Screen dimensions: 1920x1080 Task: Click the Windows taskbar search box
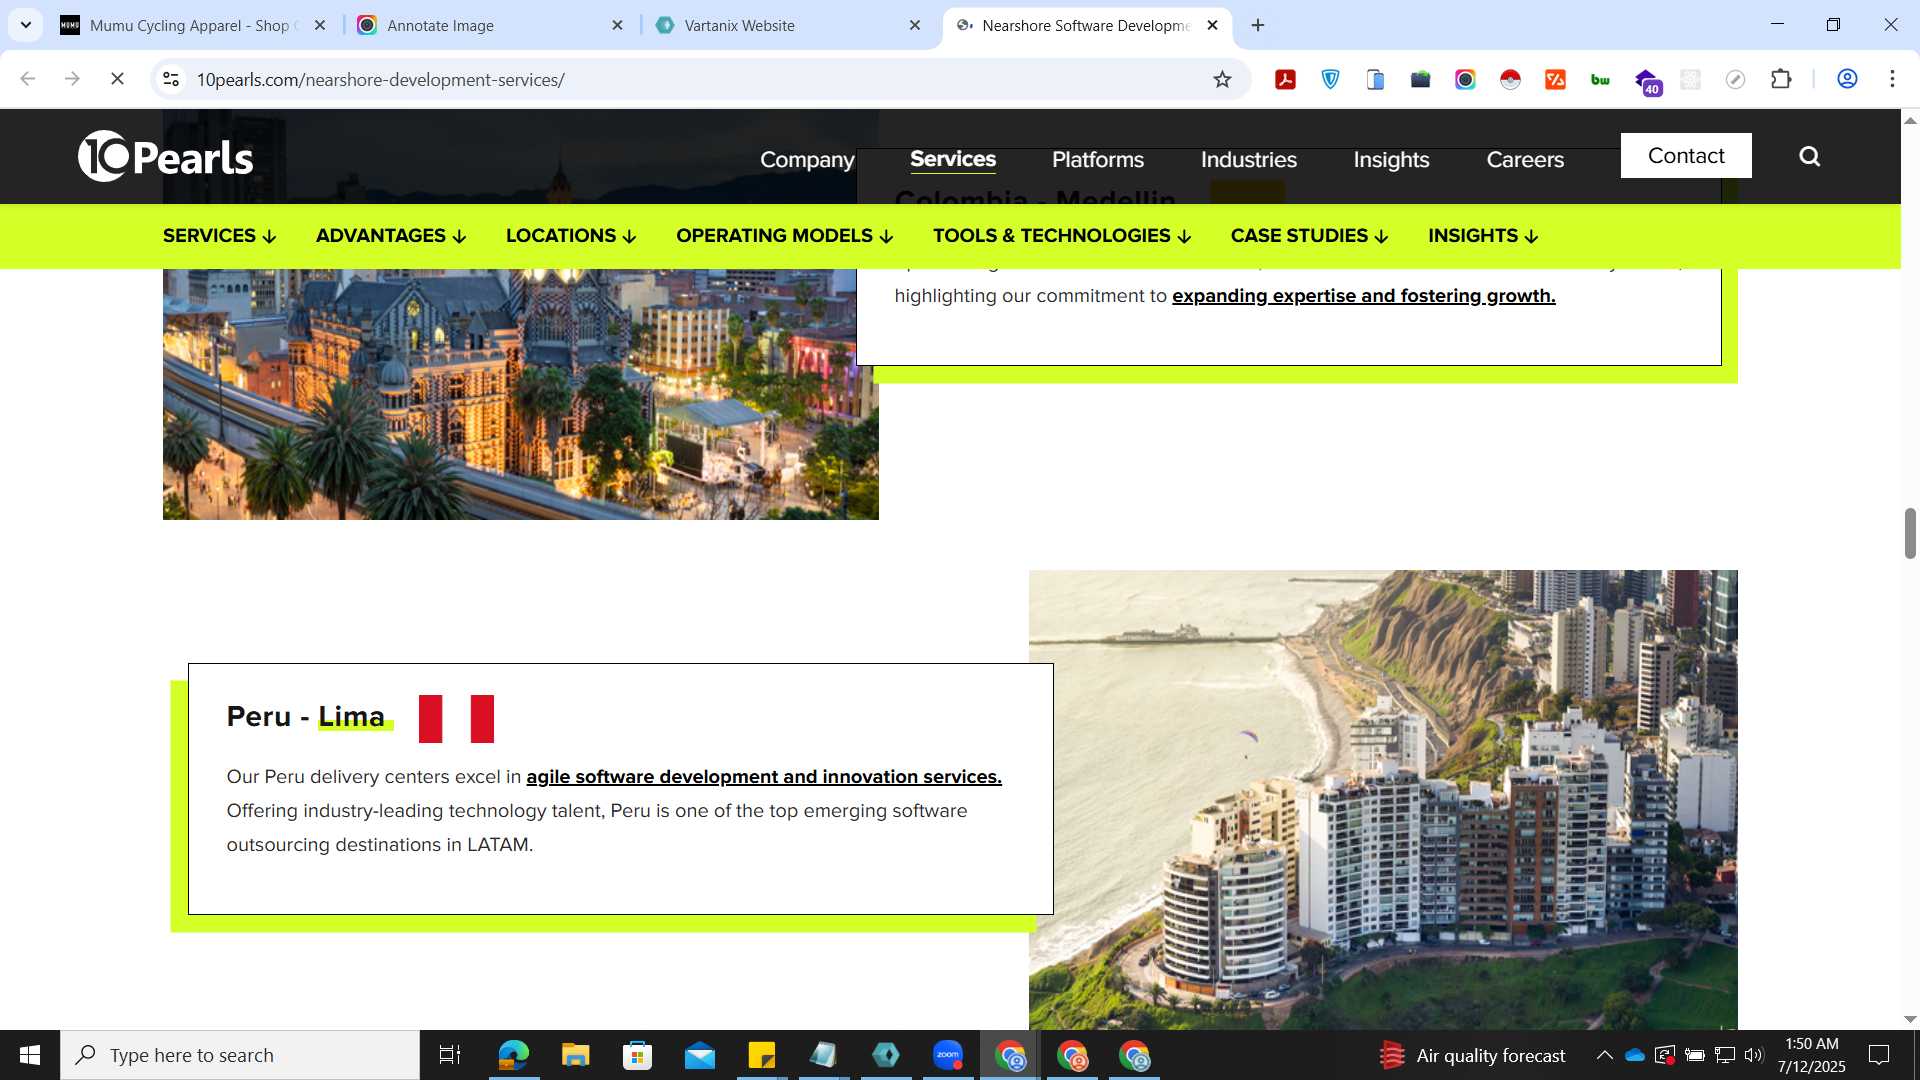pos(240,1055)
